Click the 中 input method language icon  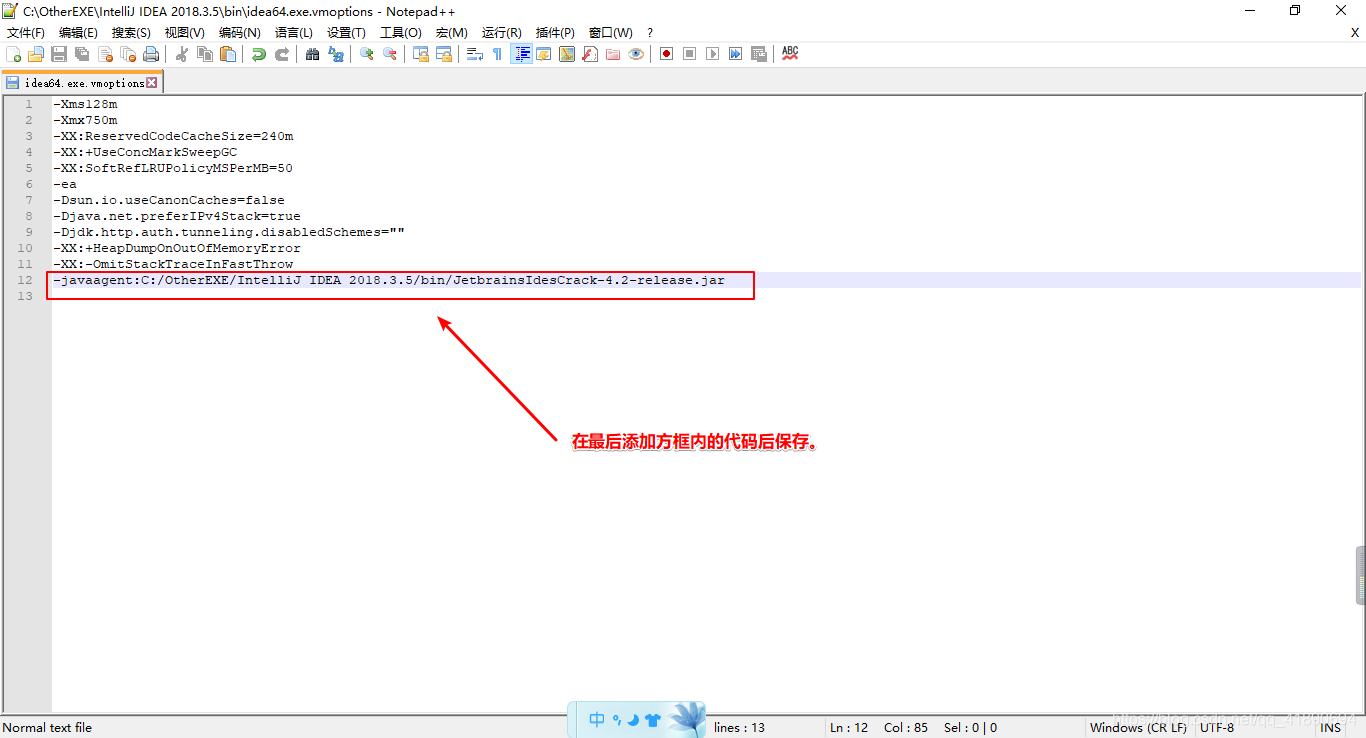pyautogui.click(x=597, y=719)
